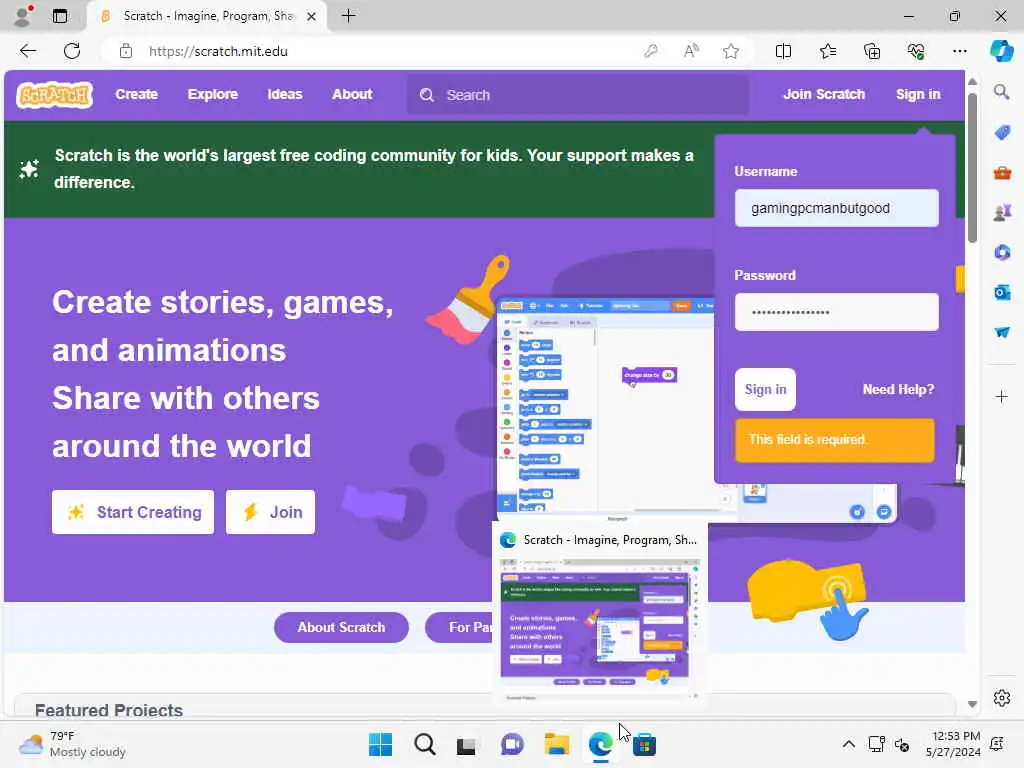
Task: Open Task View on taskbar
Action: coord(467,744)
